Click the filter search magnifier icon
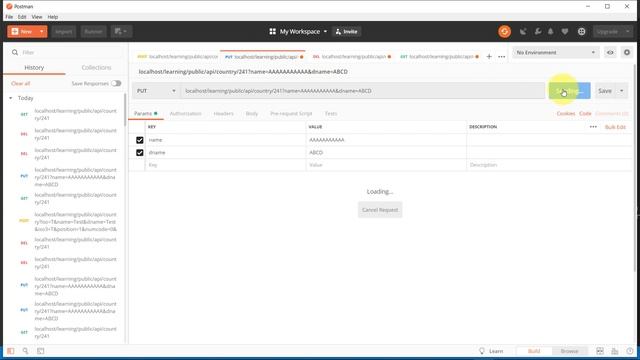Image resolution: width=640 pixels, height=360 pixels. pyautogui.click(x=15, y=52)
